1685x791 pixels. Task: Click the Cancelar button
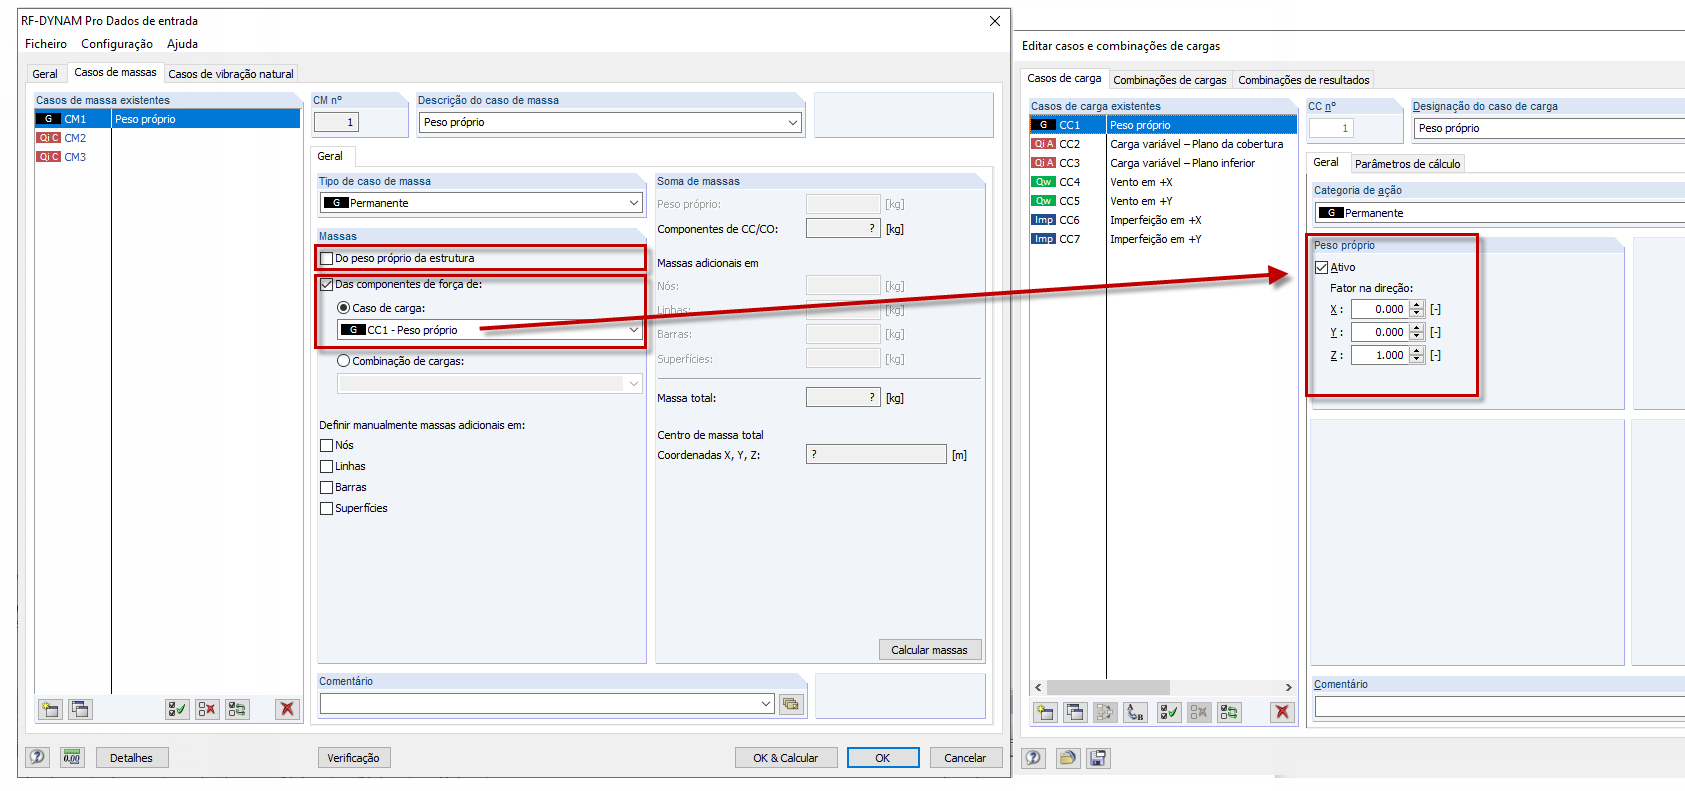pos(966,758)
